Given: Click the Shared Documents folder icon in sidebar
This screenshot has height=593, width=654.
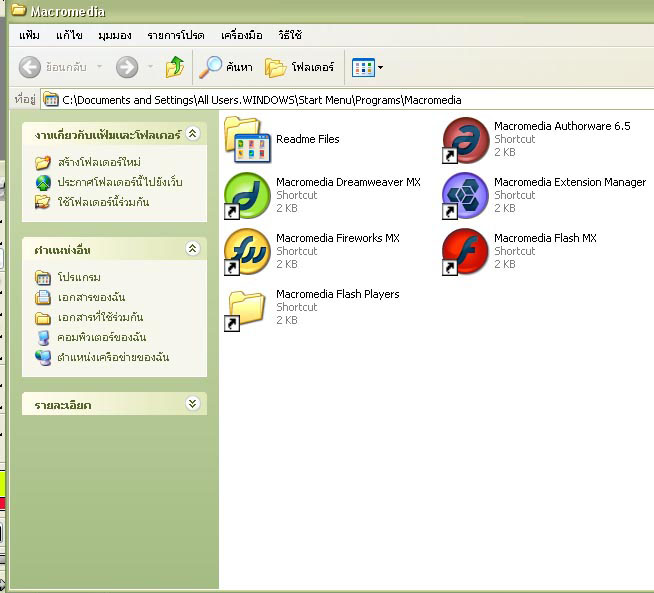Looking at the screenshot, I should pyautogui.click(x=43, y=318).
